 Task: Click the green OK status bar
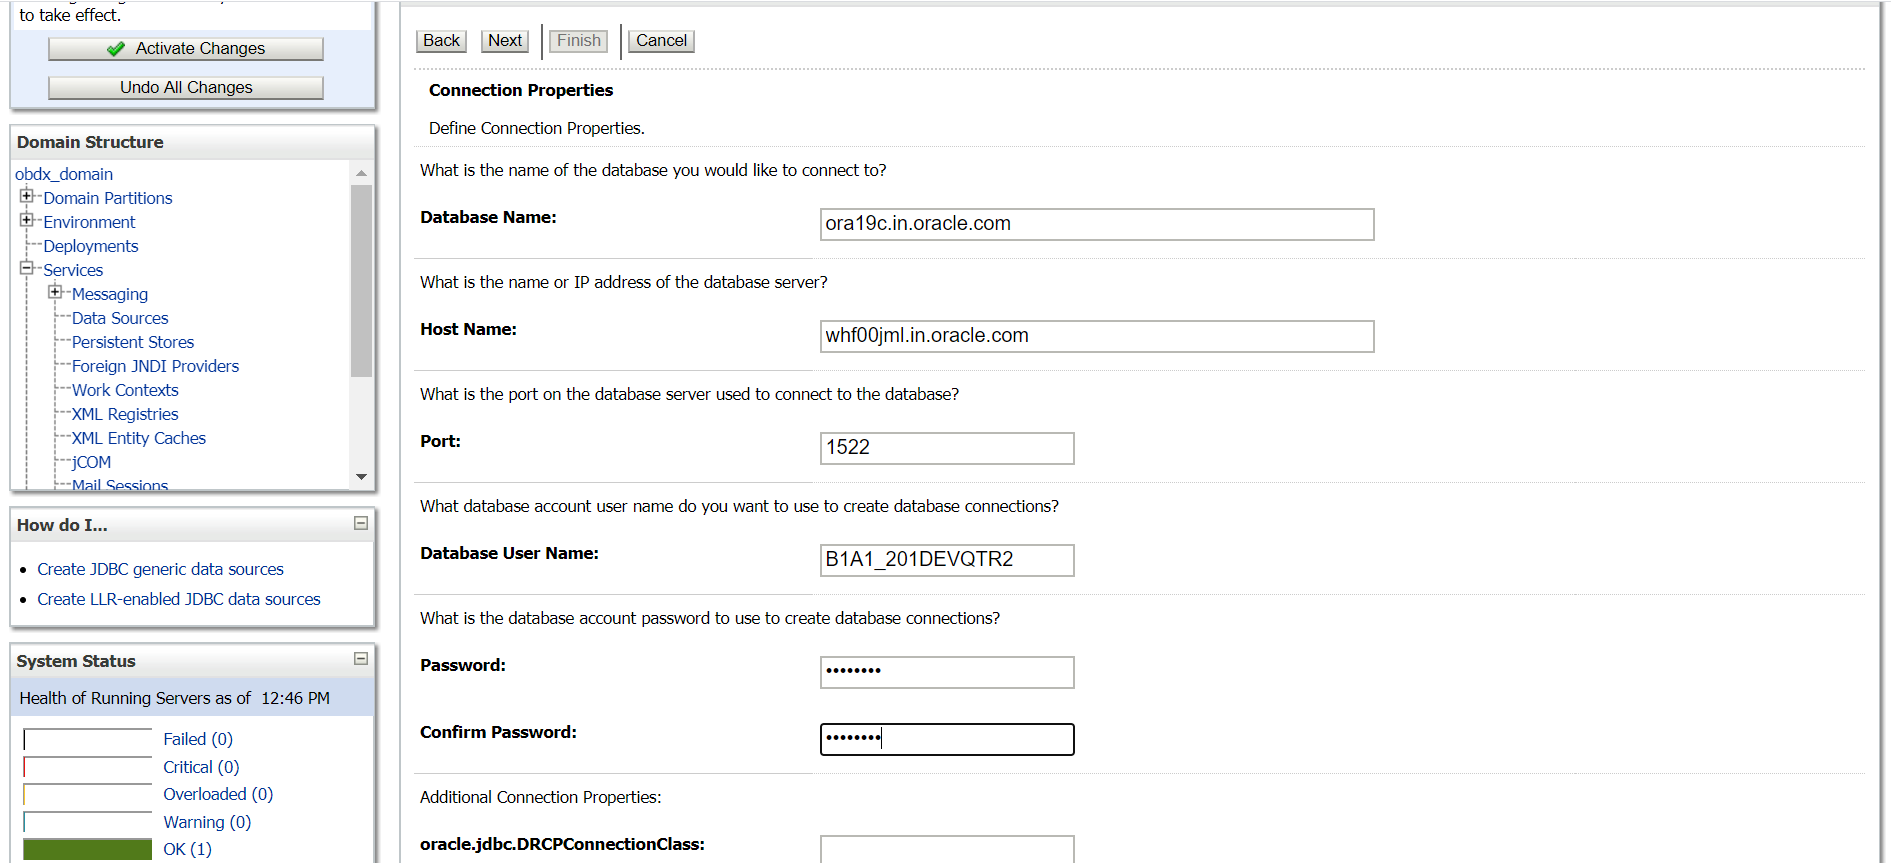click(x=88, y=849)
